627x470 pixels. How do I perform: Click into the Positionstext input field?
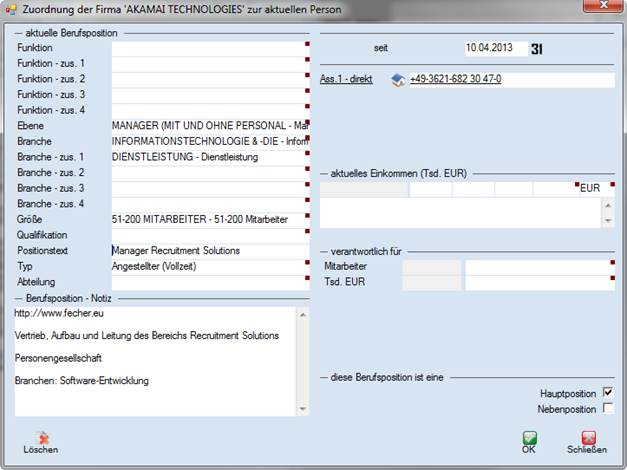210,250
